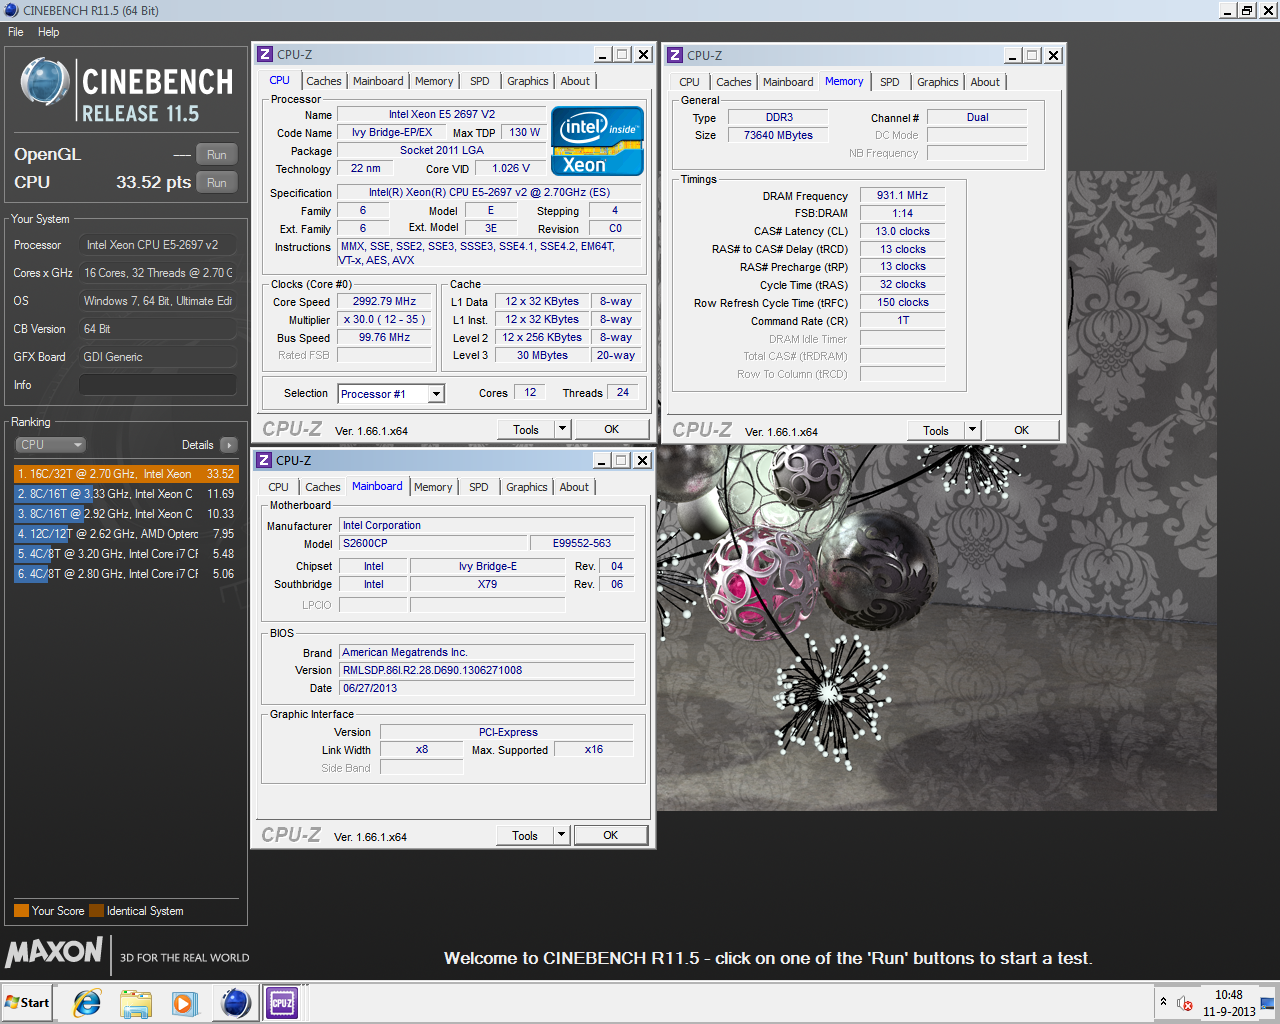Open About tab in CPU tab window
Viewport: 1280px width, 1024px height.
(x=575, y=81)
